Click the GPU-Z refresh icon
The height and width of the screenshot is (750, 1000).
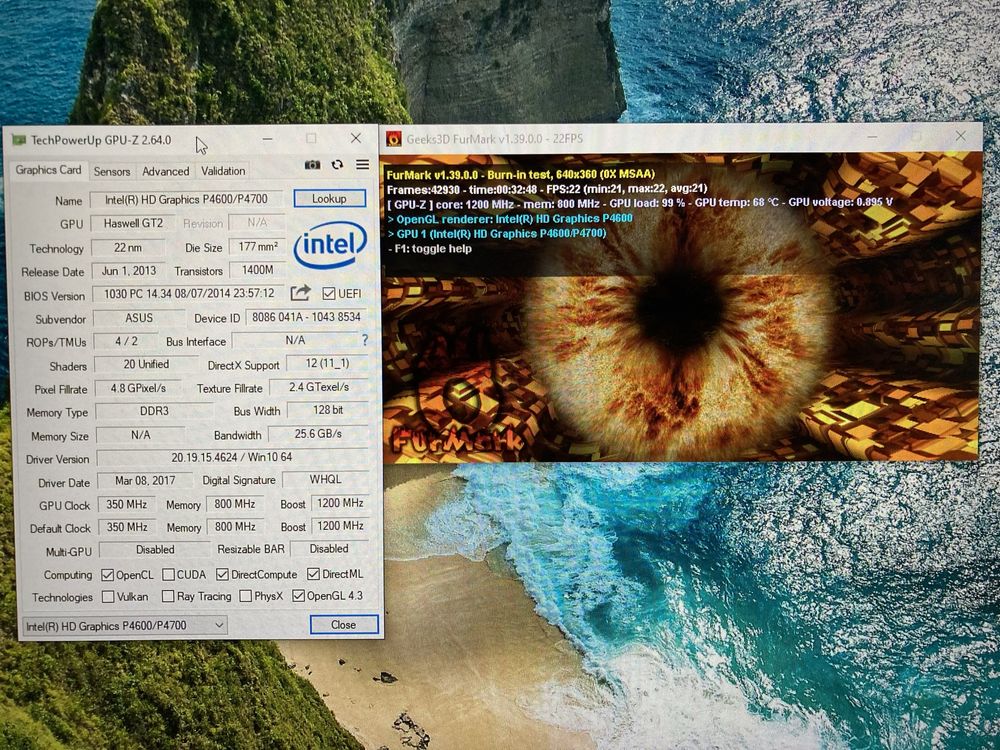point(337,165)
